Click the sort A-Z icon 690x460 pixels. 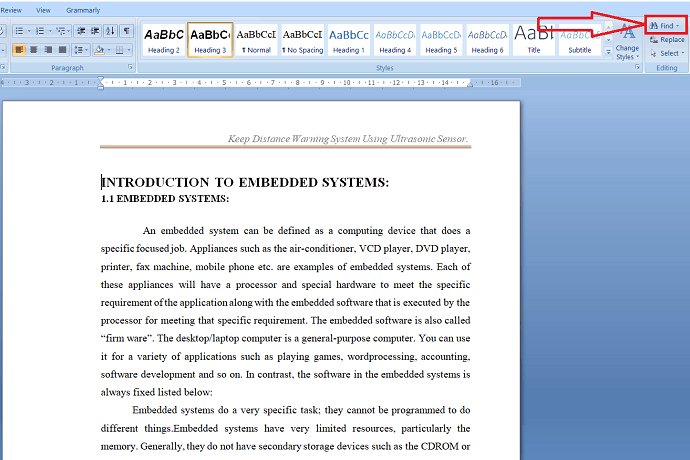(x=110, y=31)
